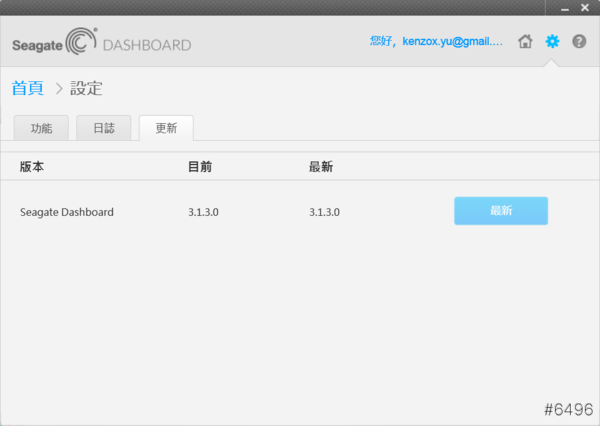Open account link 您好, kenzox.yu@gmail...
600x426 pixels.
(x=436, y=41)
